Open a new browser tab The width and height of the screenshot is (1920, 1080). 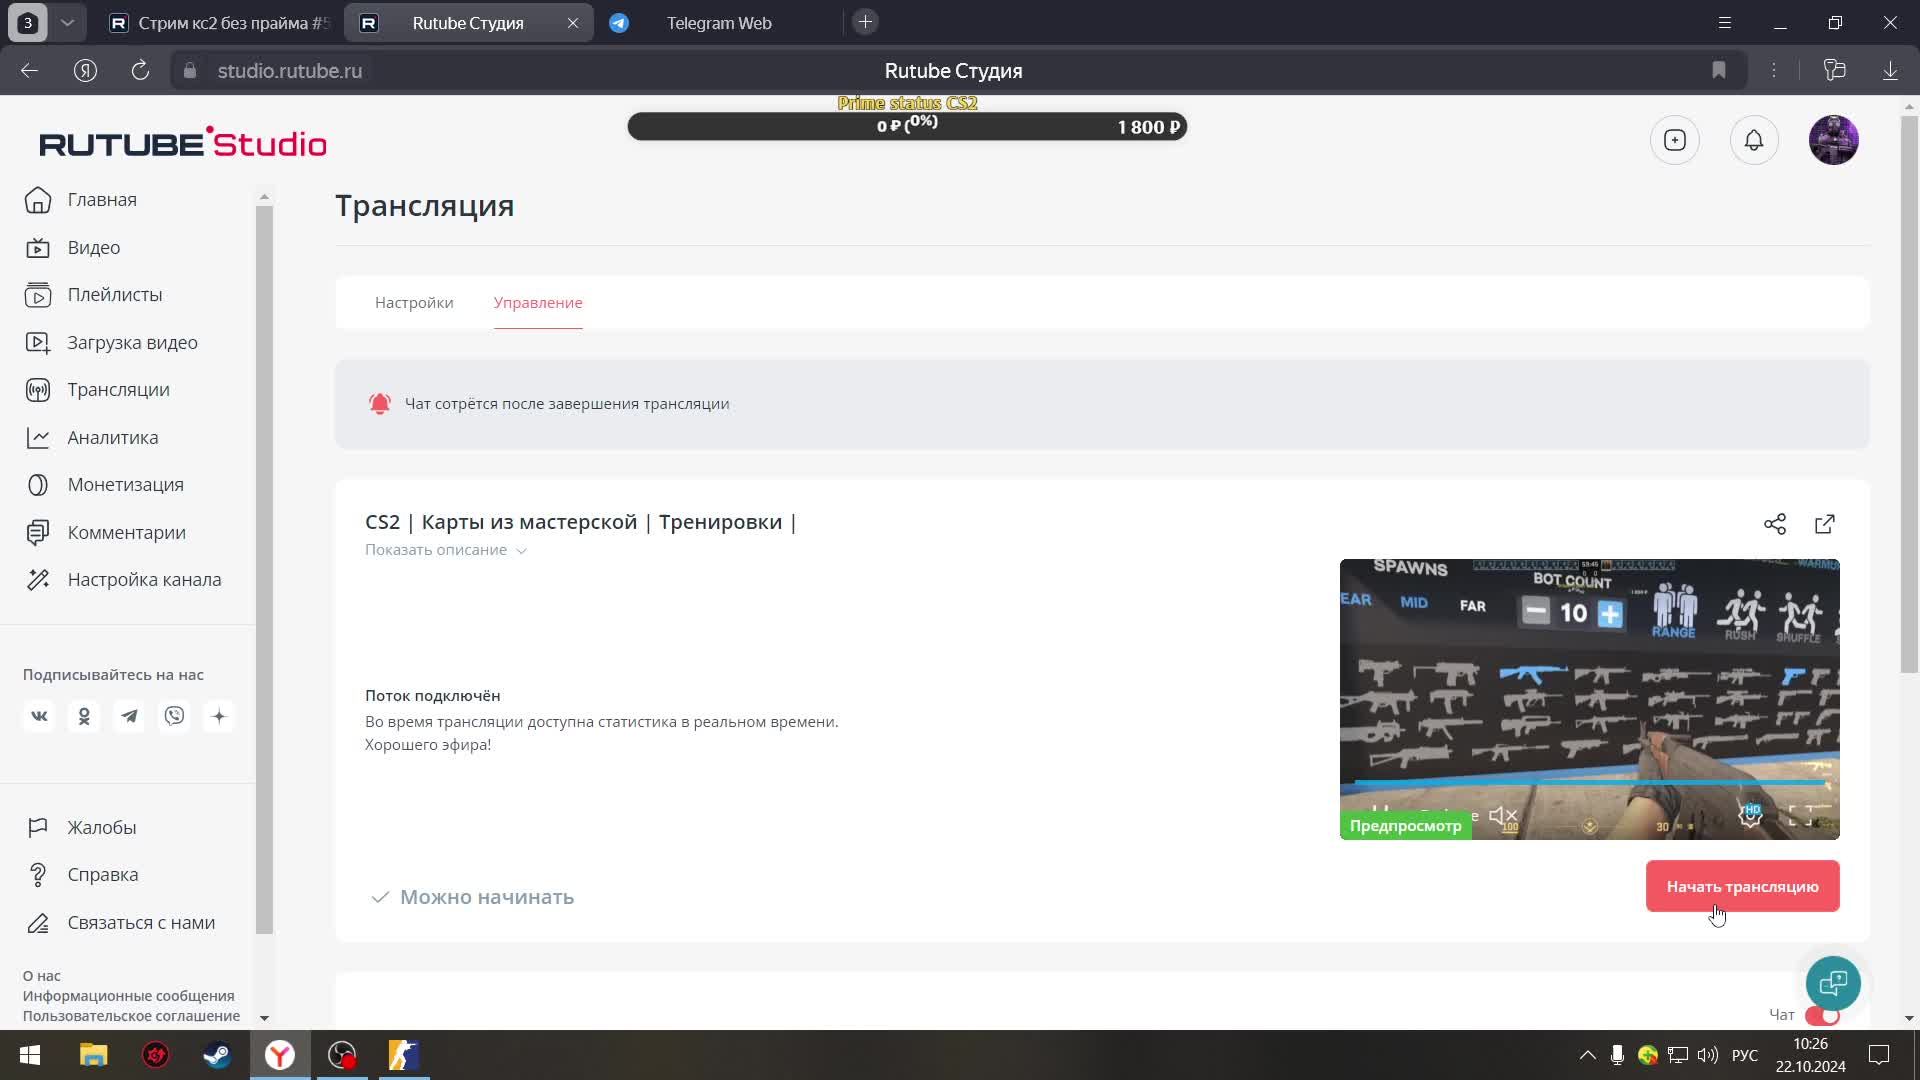(865, 22)
